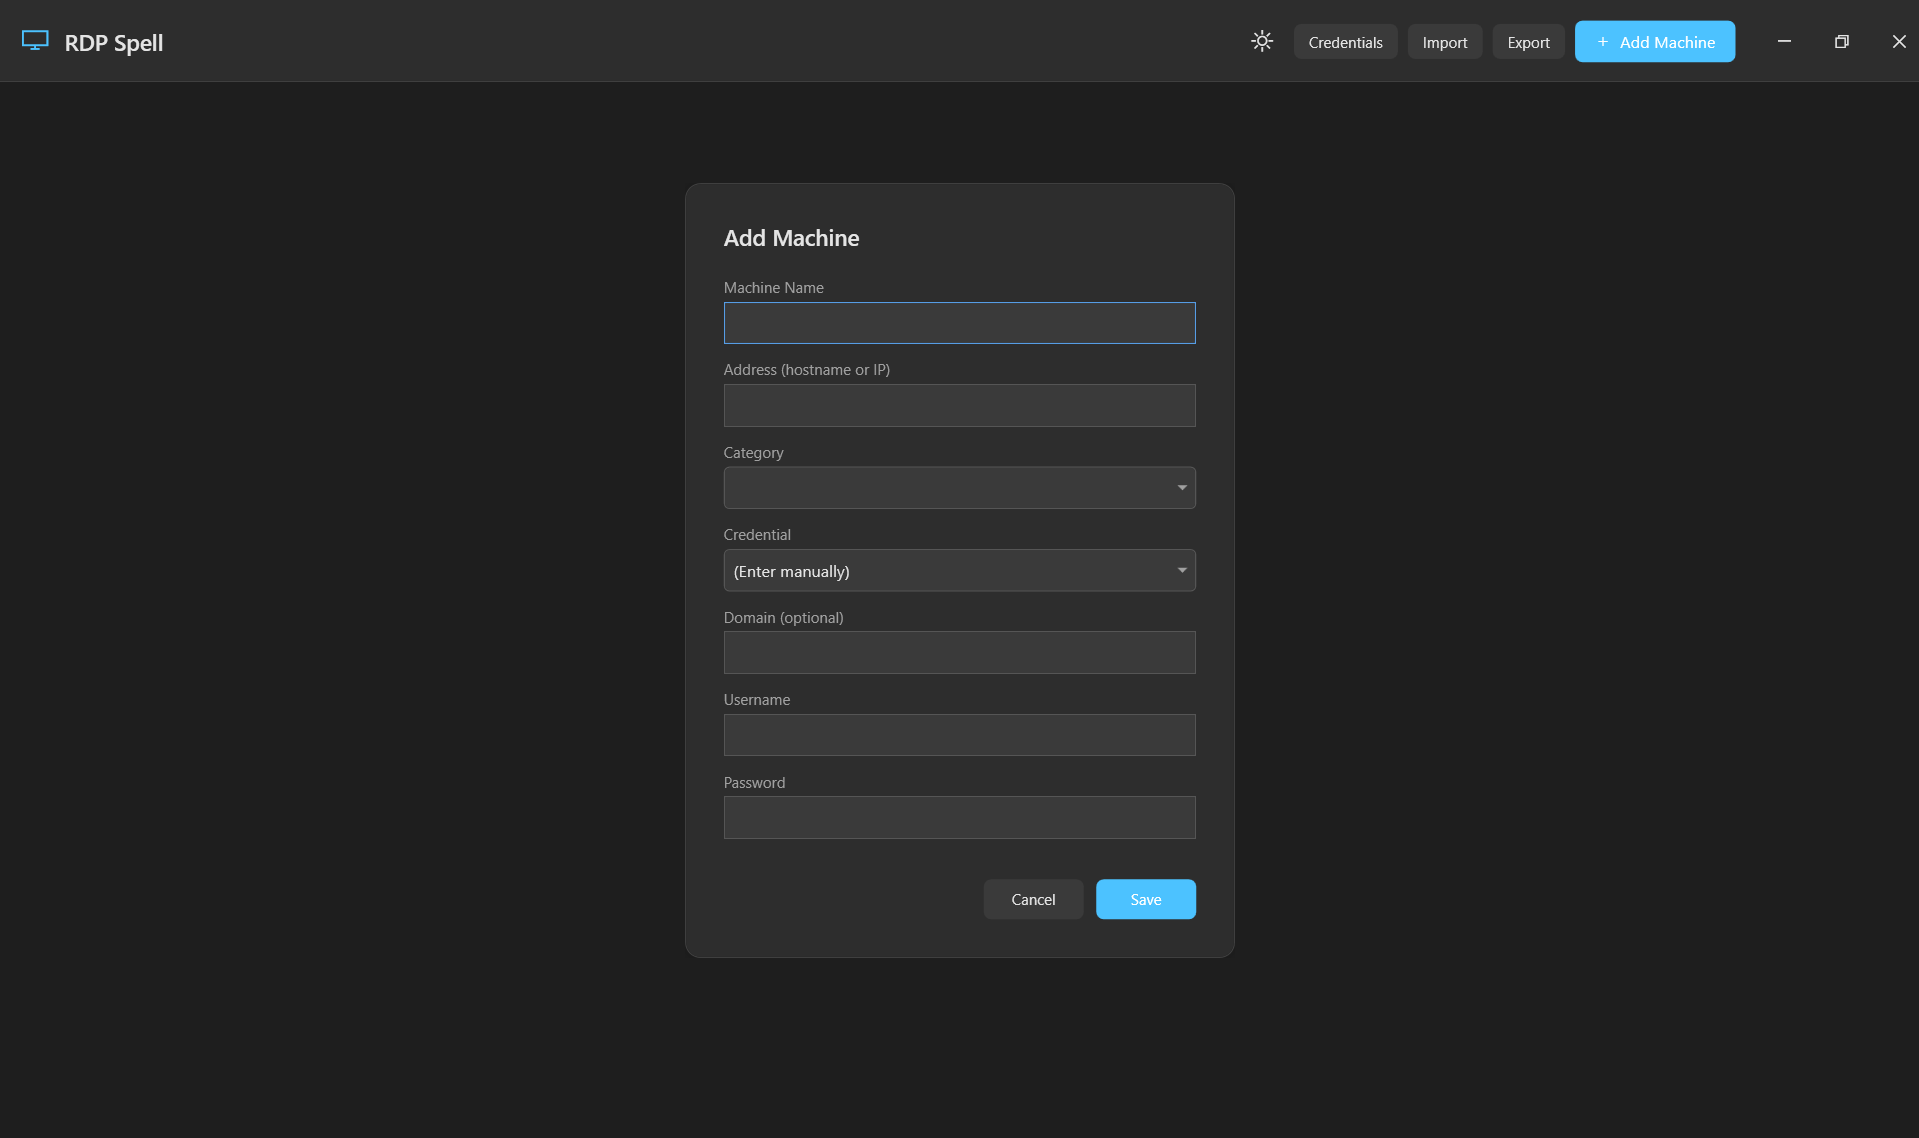Click the Machine Name input field
The width and height of the screenshot is (1919, 1138).
click(958, 322)
